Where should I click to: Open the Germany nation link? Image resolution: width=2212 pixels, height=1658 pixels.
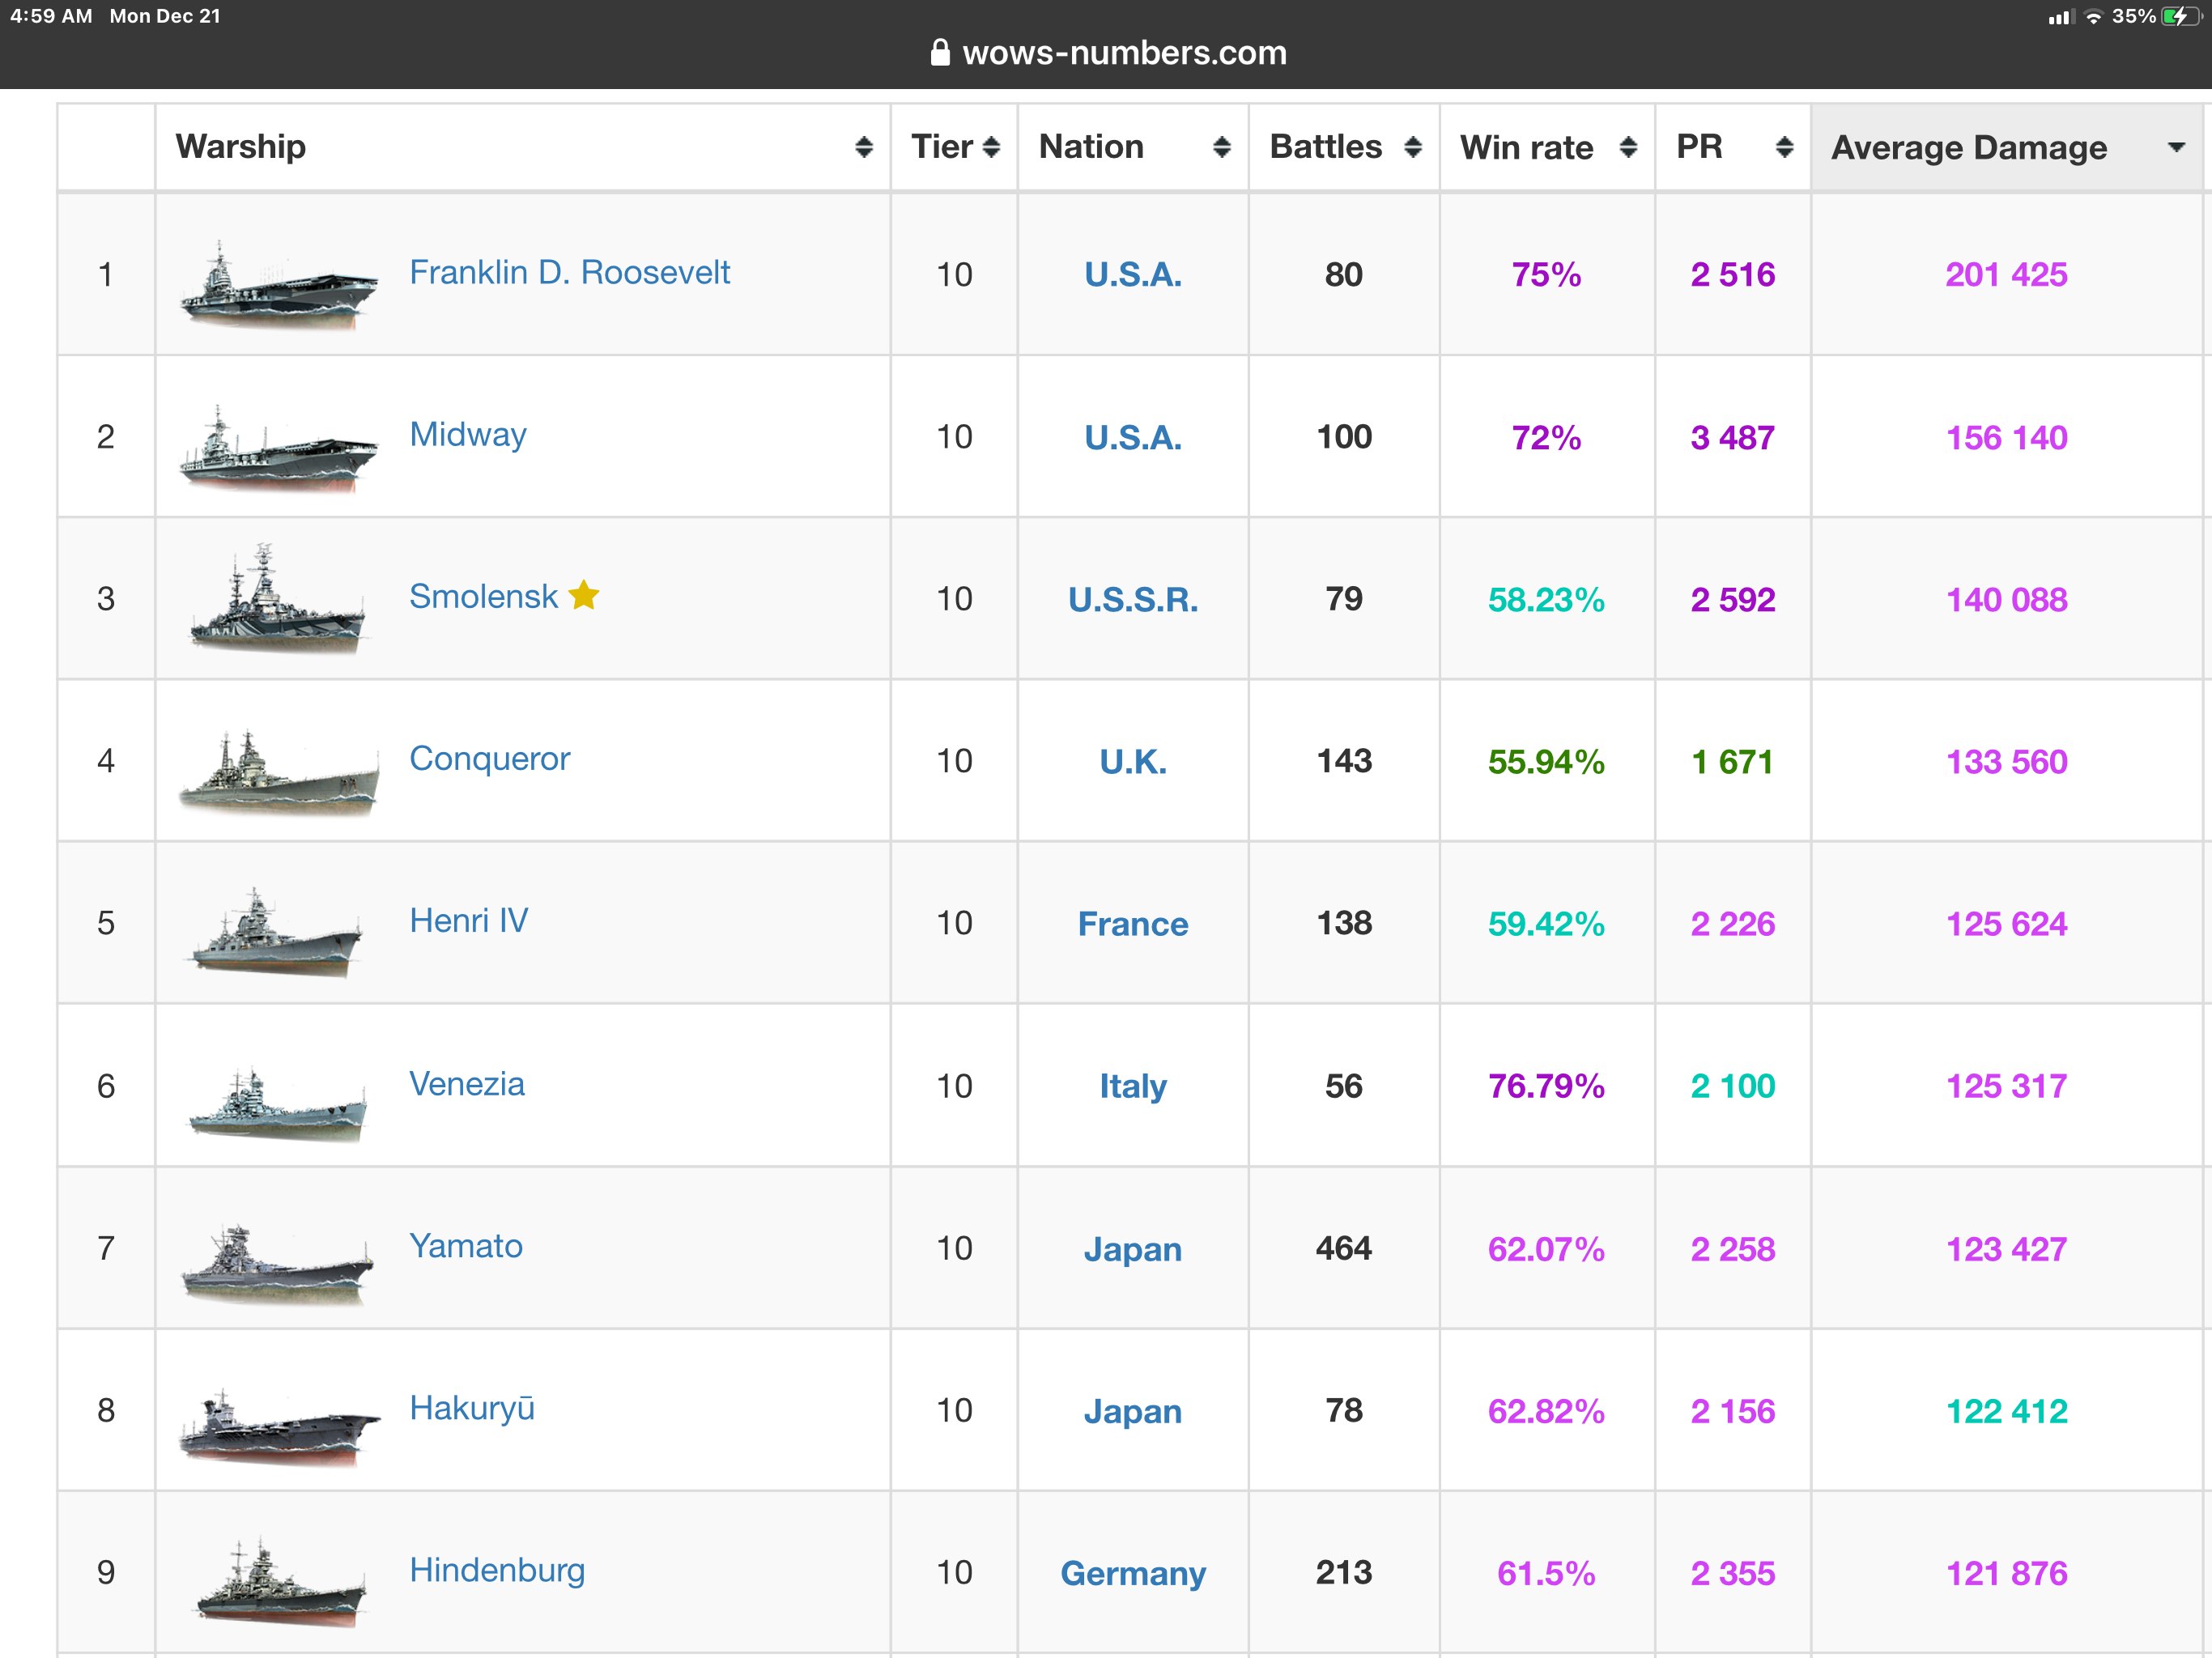click(x=1132, y=1573)
